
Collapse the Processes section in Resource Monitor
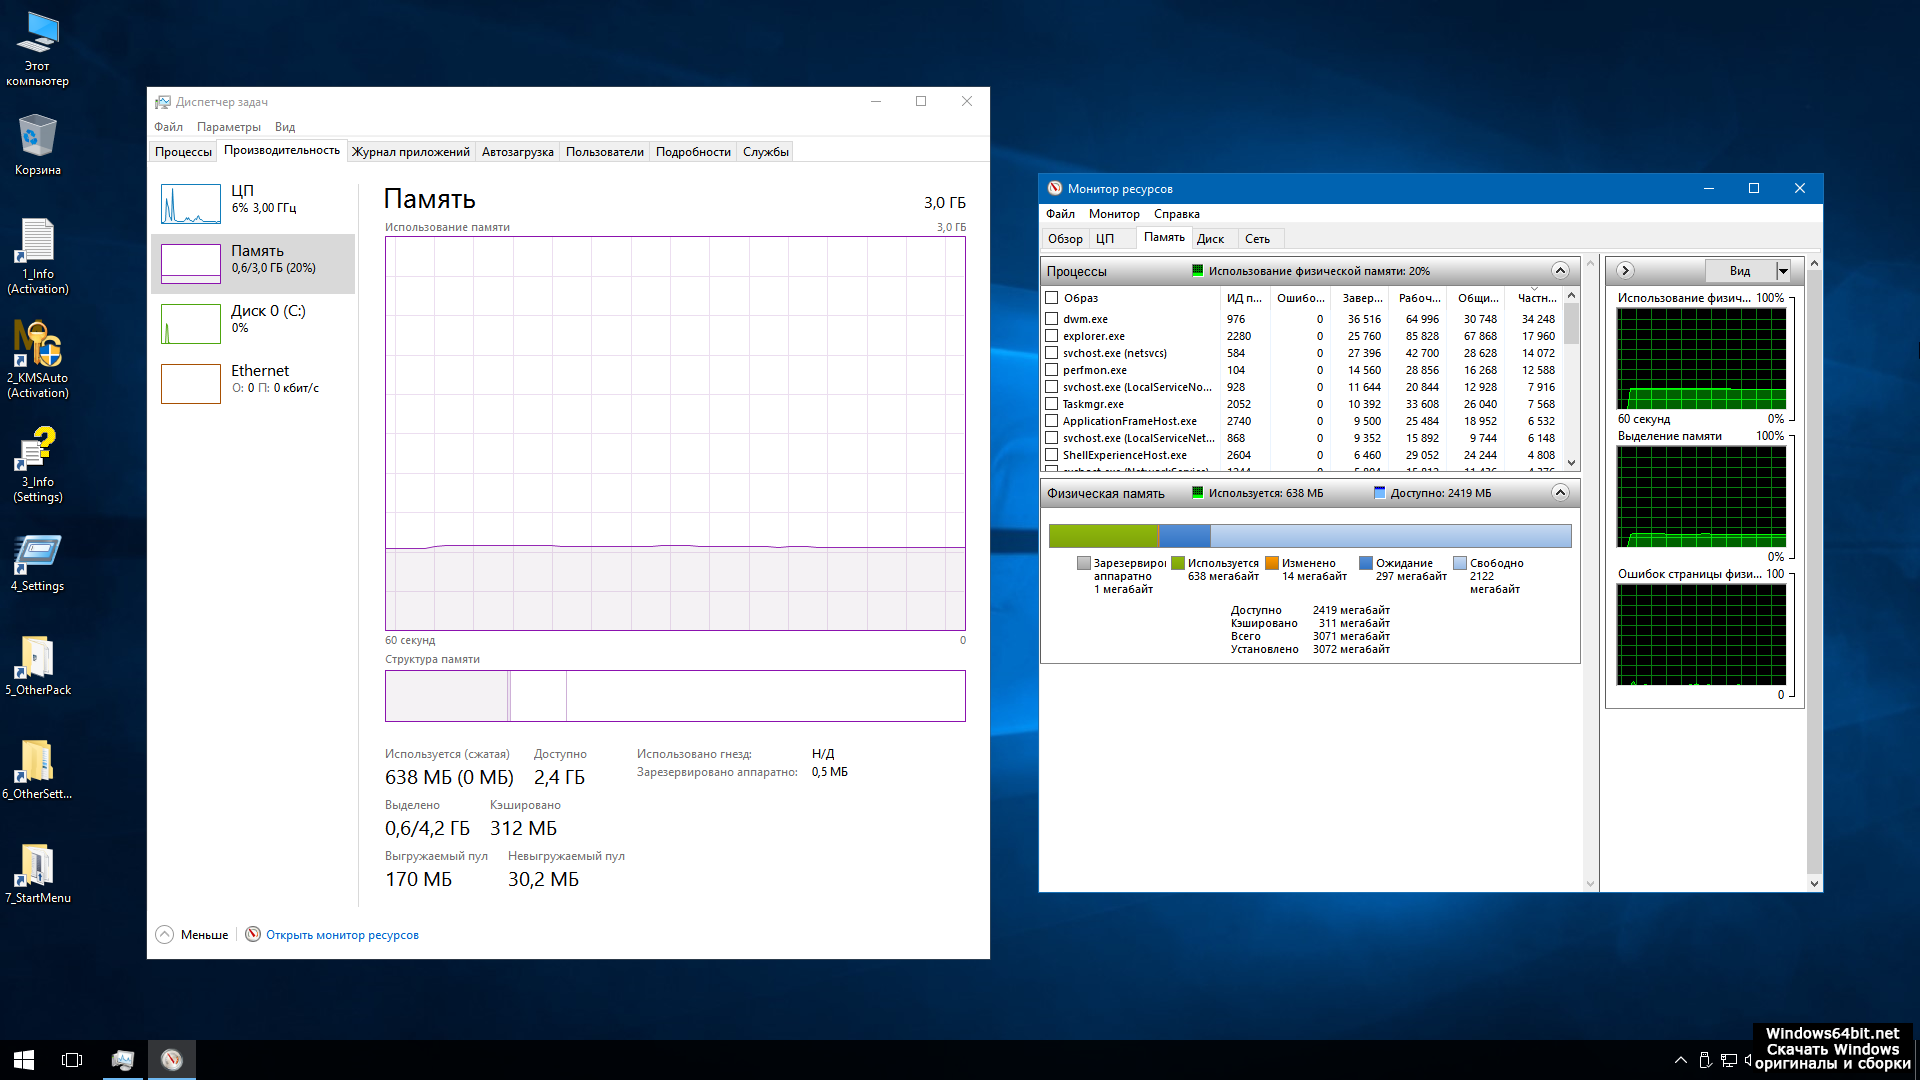1560,271
